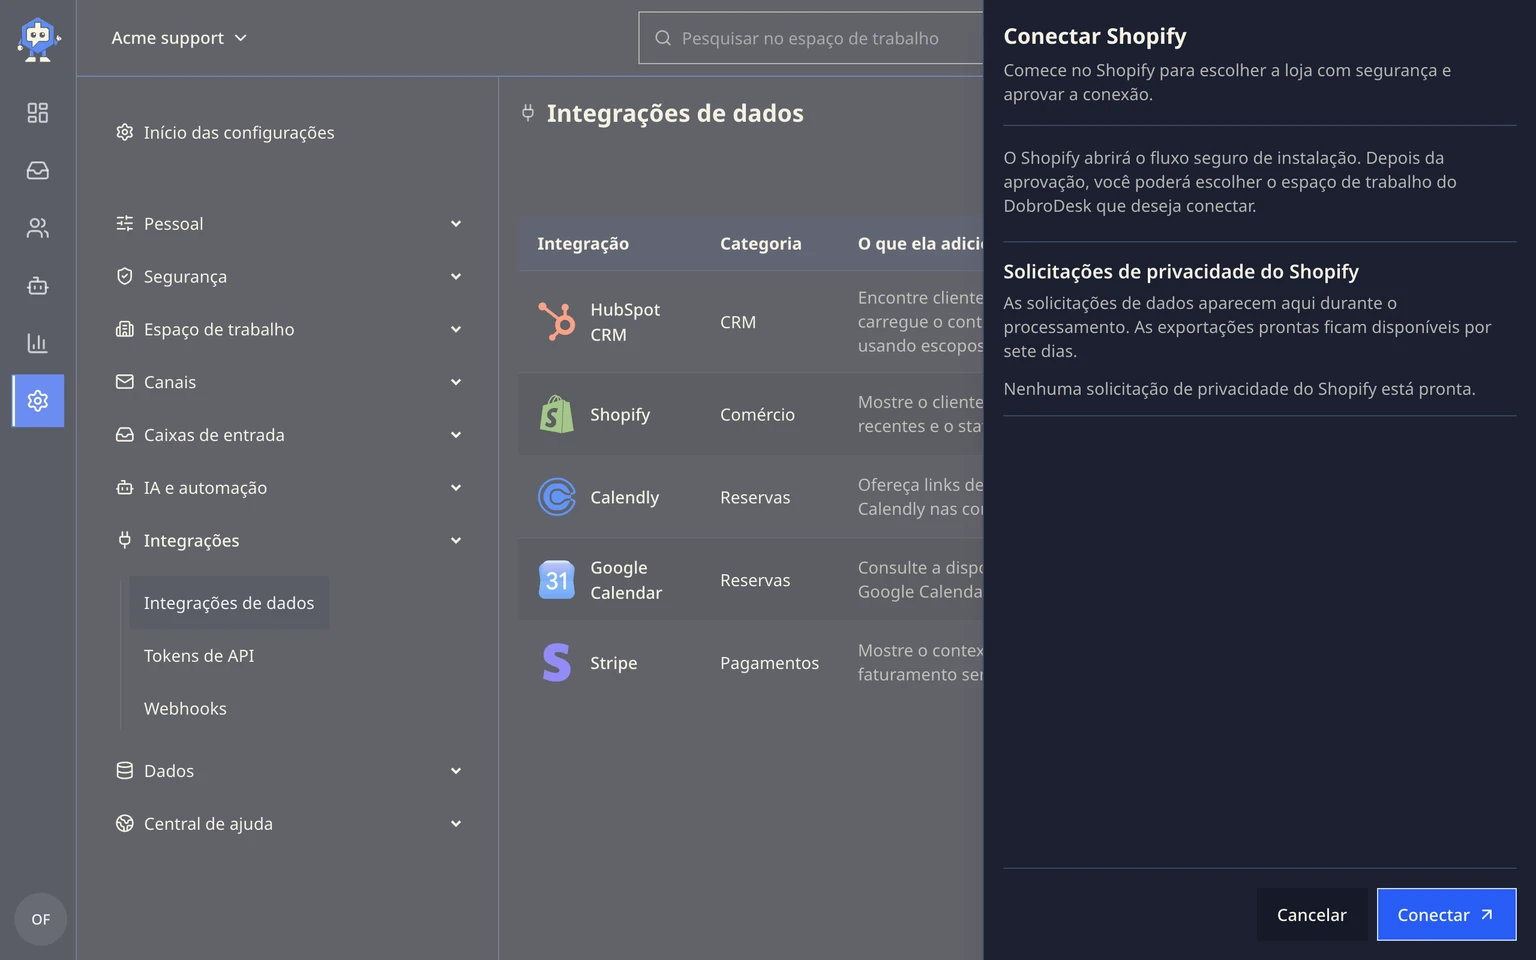This screenshot has width=1536, height=960.
Task: Click the Calendly logo icon
Action: click(x=557, y=497)
